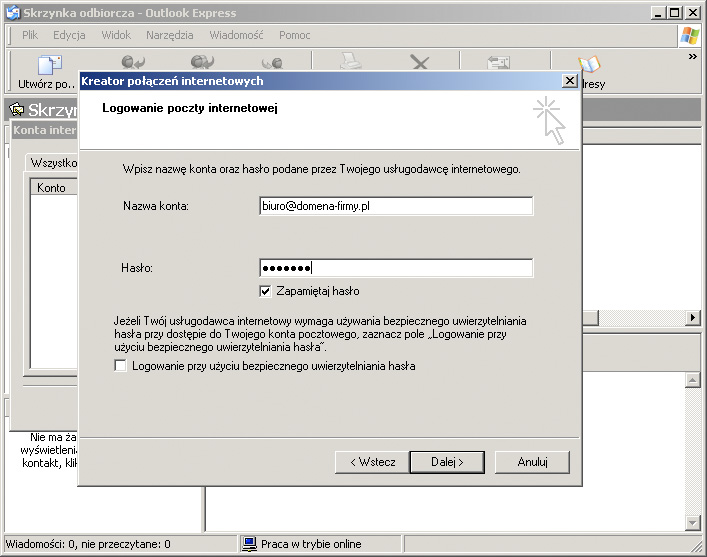Click the Reply All toolbar icon
Image resolution: width=707 pixels, height=557 pixels.
[x=202, y=62]
